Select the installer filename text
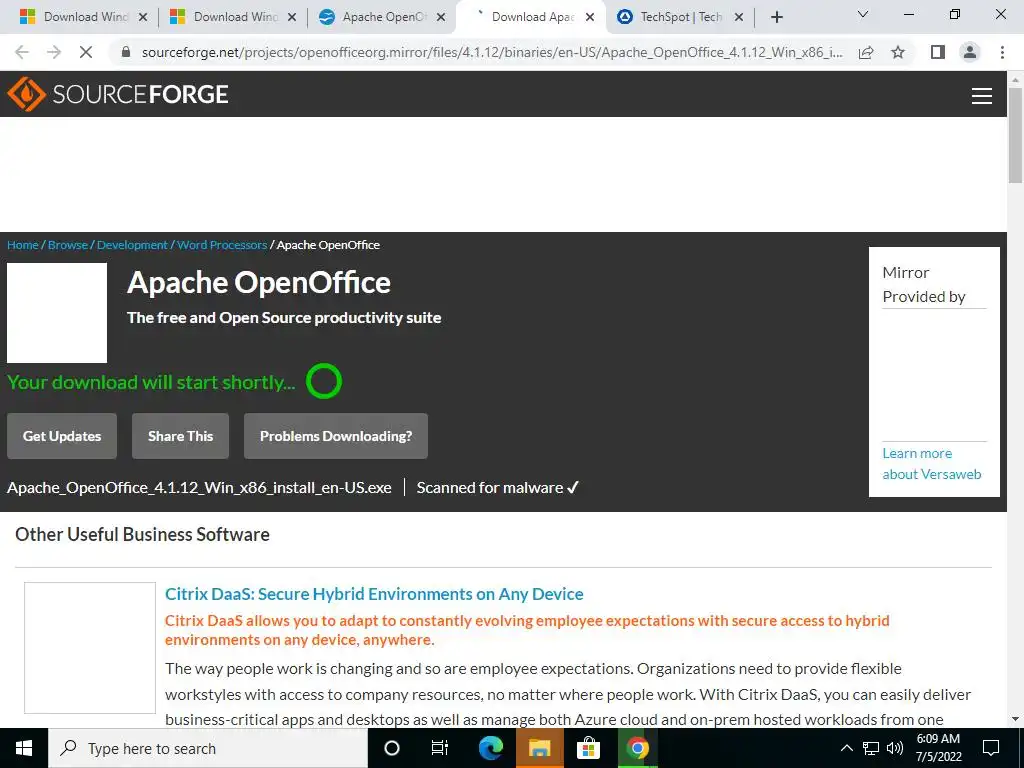This screenshot has width=1024, height=768. 199,488
